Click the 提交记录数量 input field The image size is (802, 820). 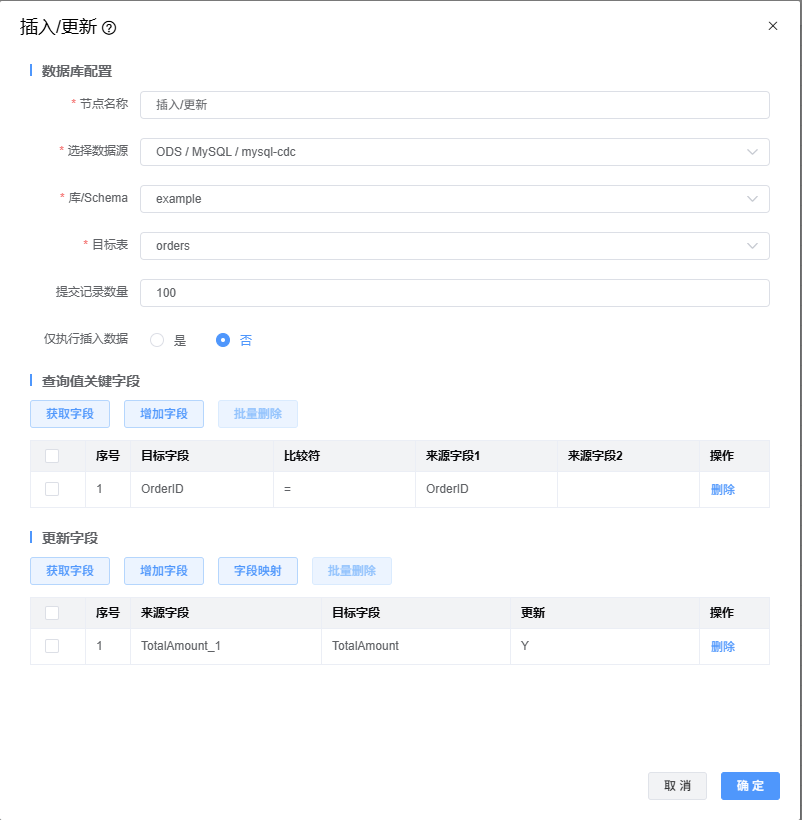pos(455,293)
